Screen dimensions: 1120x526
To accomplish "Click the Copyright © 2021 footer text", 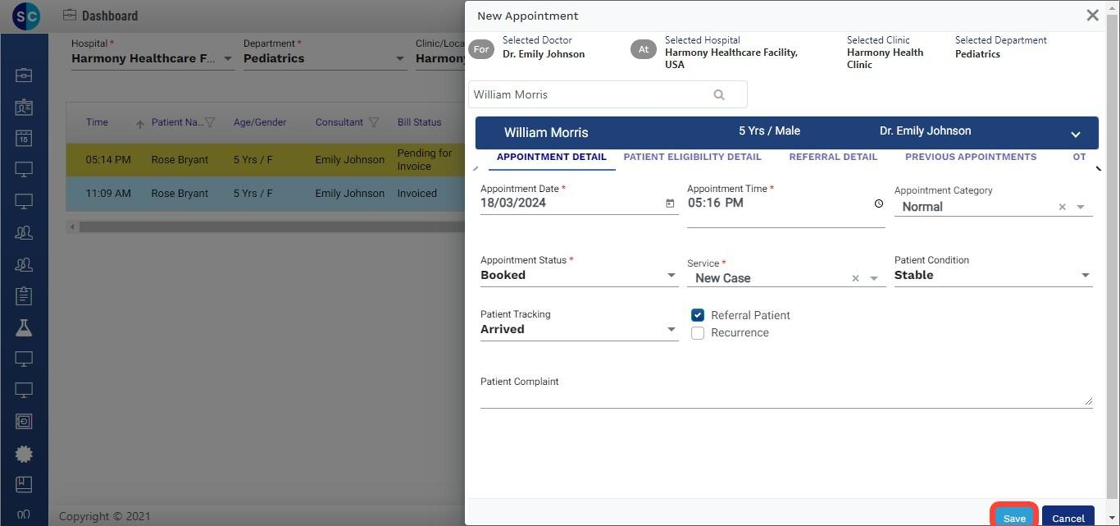I will [105, 516].
